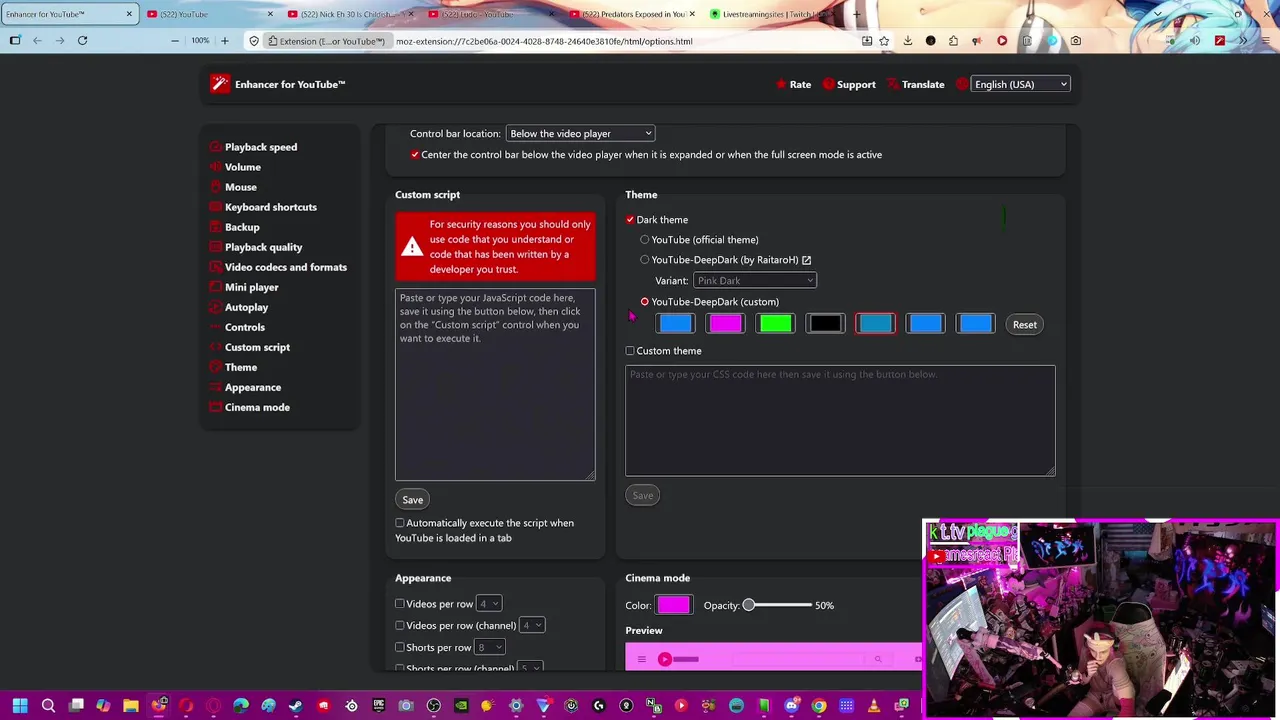Pick the black custom theme swatch
This screenshot has width=1280, height=720.
(x=826, y=324)
